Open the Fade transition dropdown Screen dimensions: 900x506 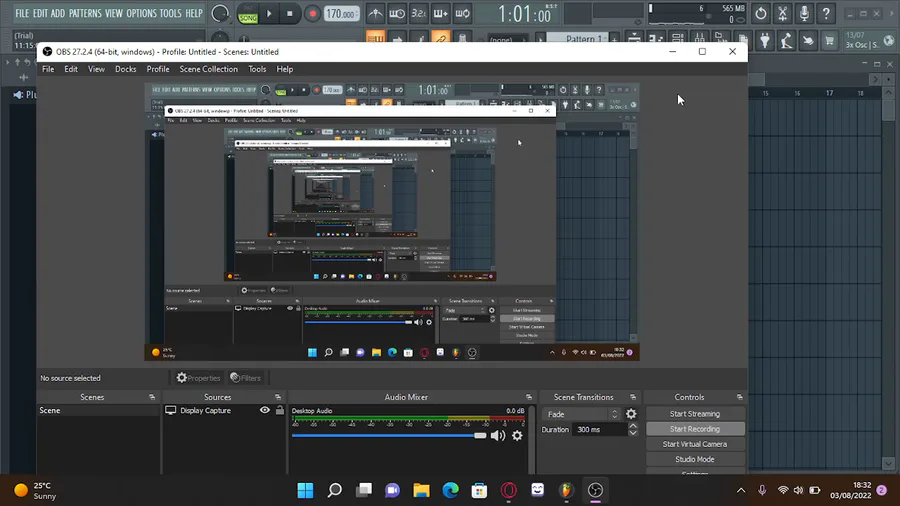click(582, 414)
